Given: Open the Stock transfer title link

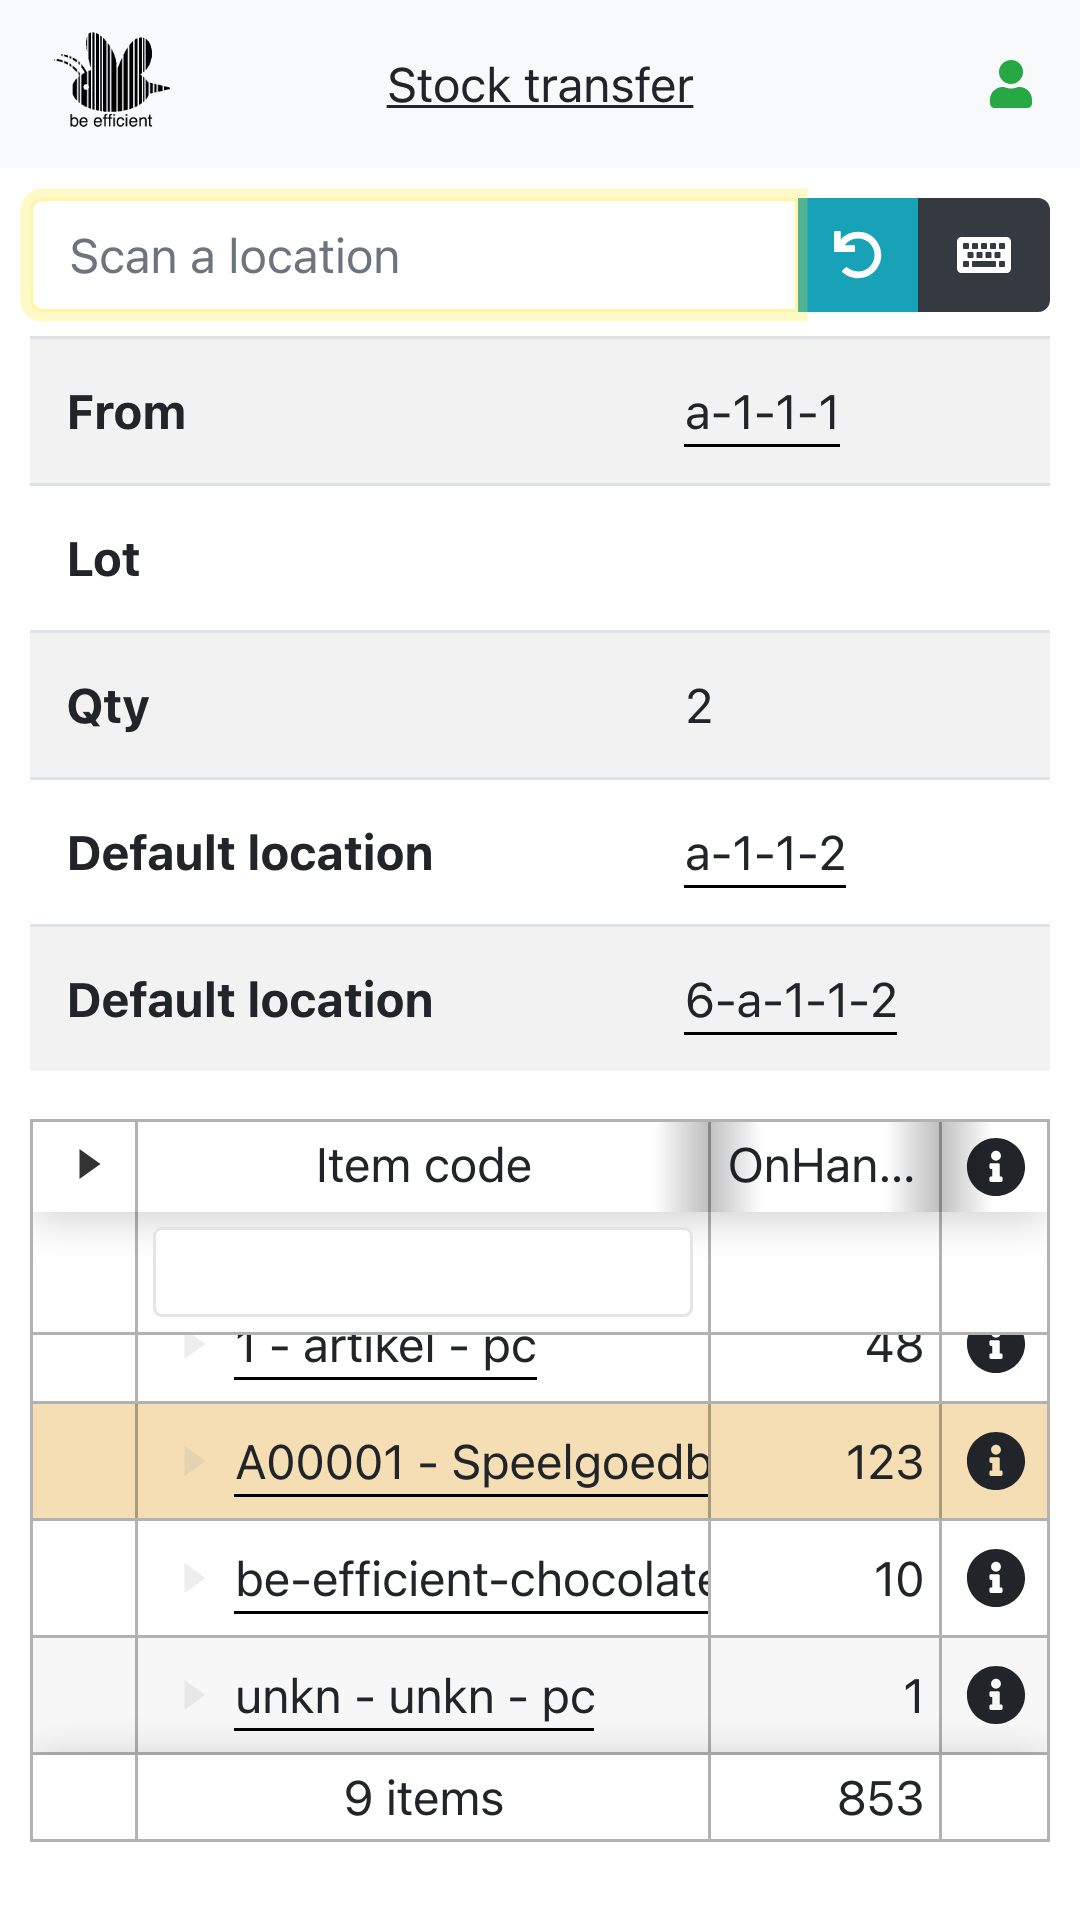Looking at the screenshot, I should (x=540, y=86).
